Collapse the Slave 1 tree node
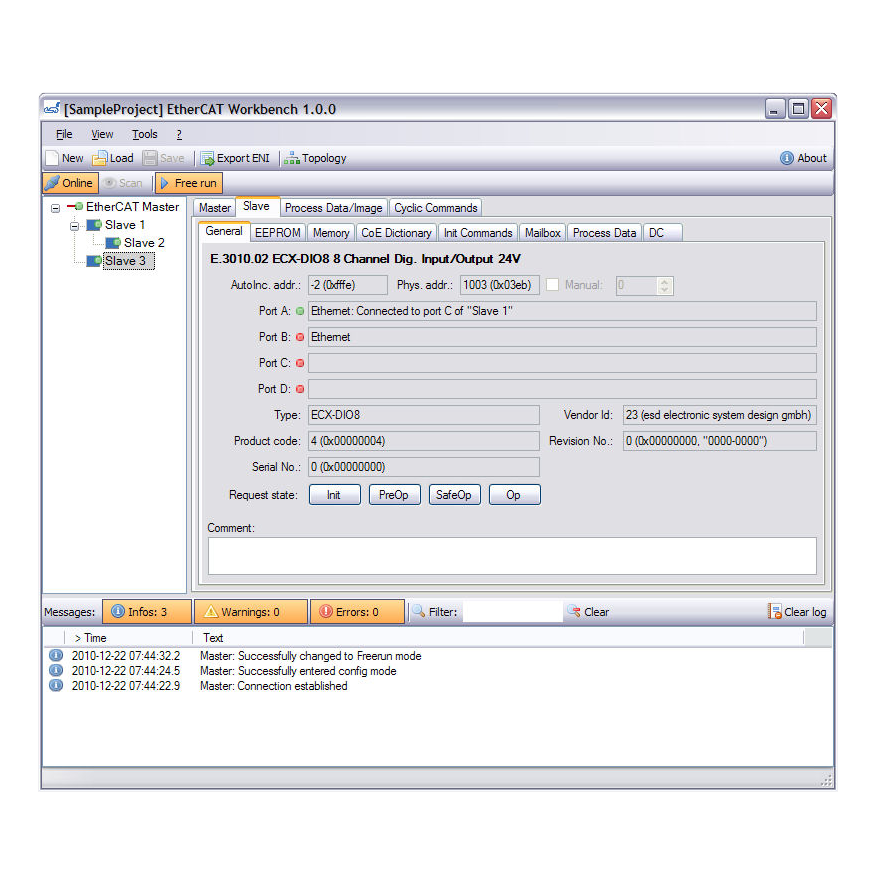The width and height of the screenshot is (872, 872). click(x=74, y=226)
